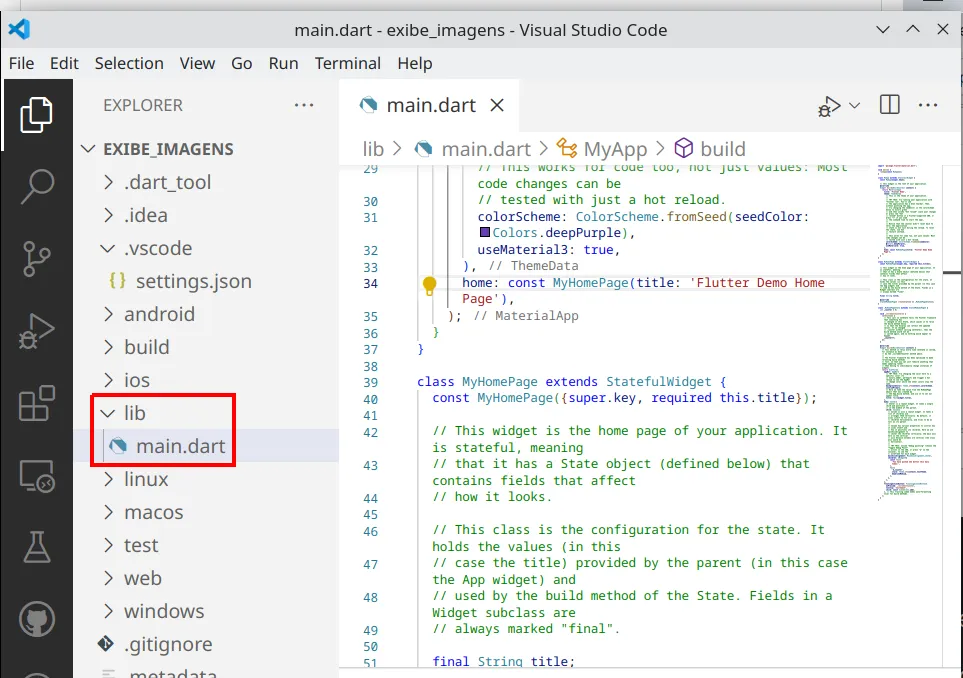Open the View menu
This screenshot has width=963, height=678.
[197, 63]
